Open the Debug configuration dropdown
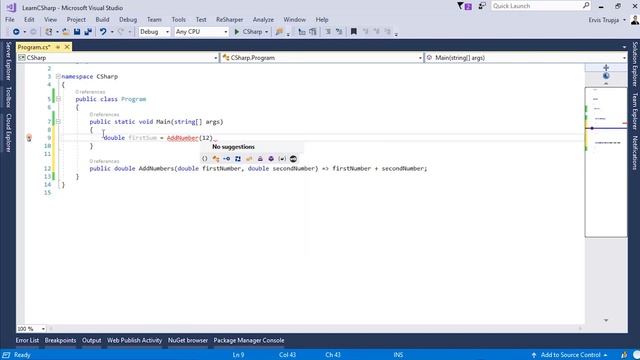640x360 pixels. click(154, 31)
